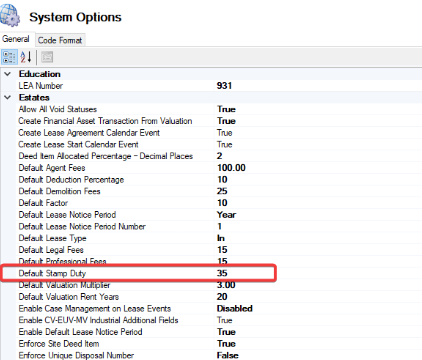
Task: Select the Default Demolition Fees row label
Action: click(59, 191)
